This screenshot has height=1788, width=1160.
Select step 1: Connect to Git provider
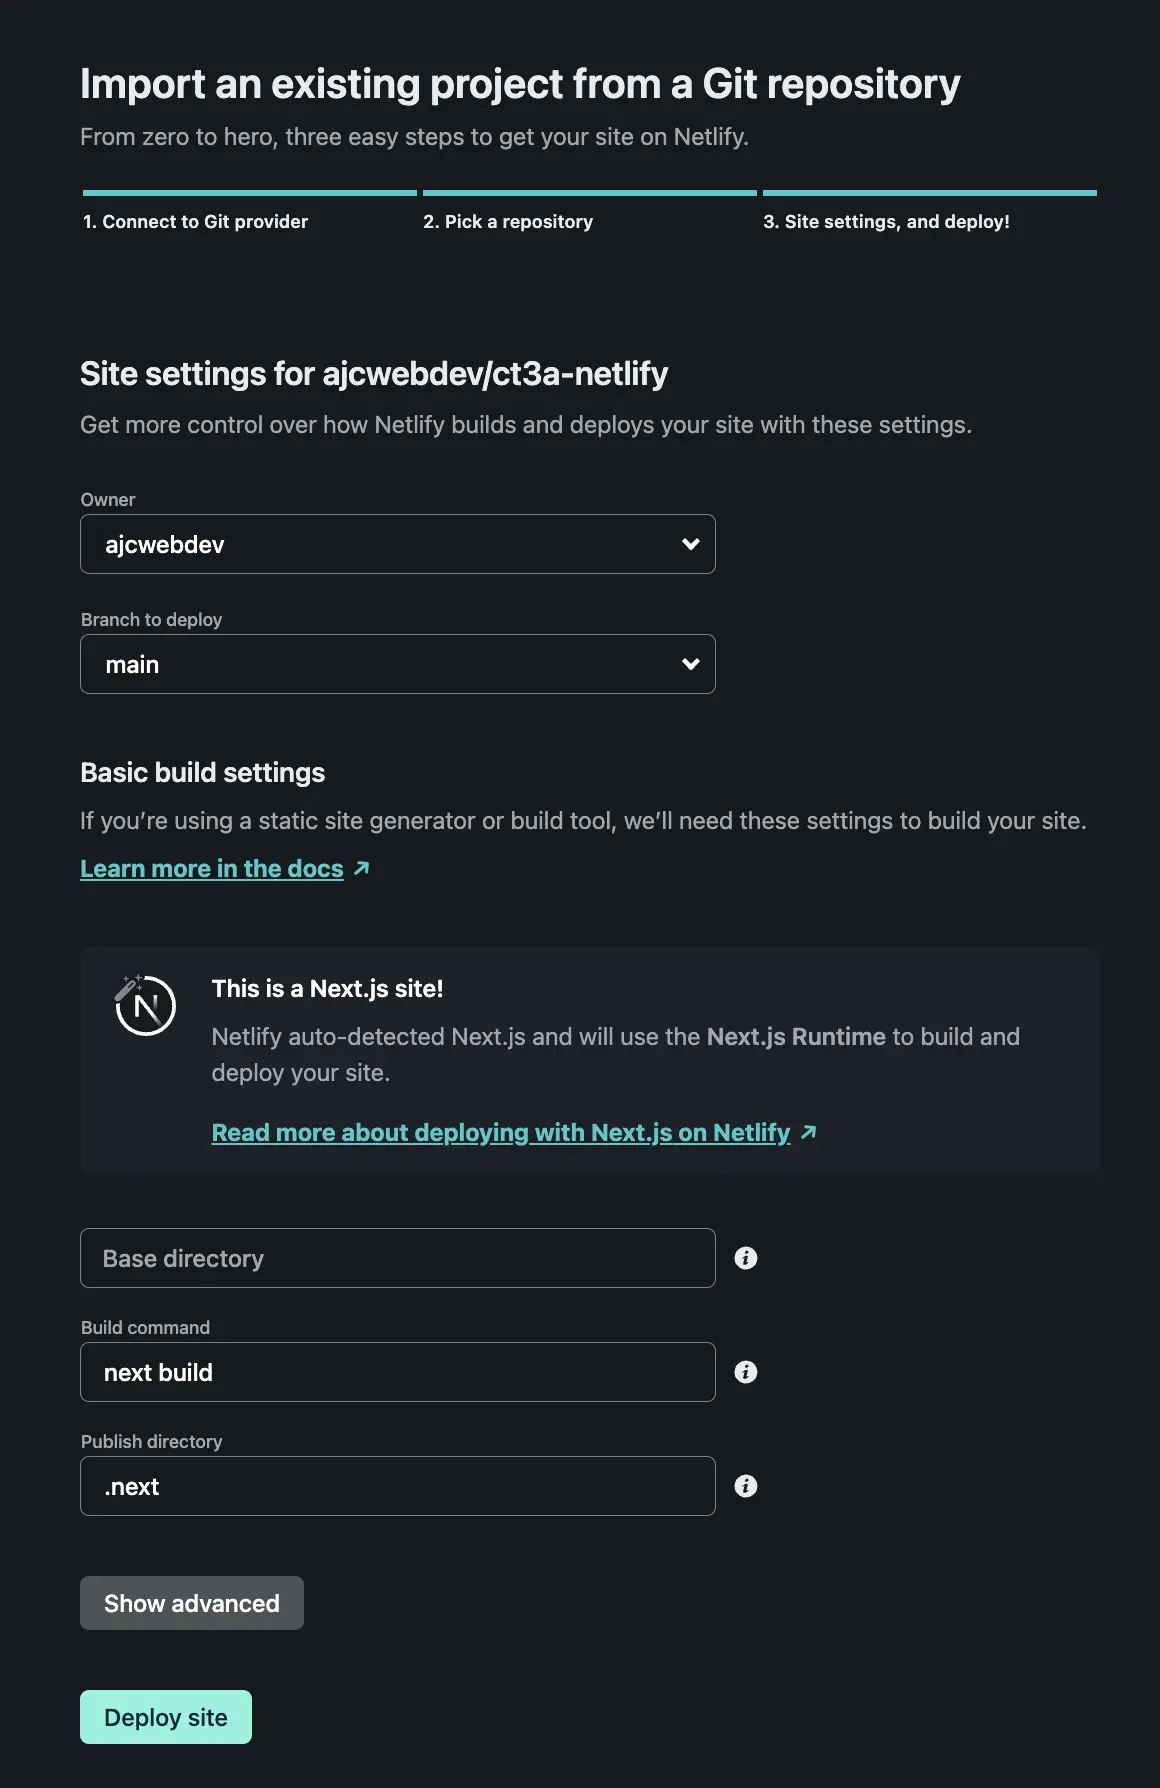click(x=195, y=221)
